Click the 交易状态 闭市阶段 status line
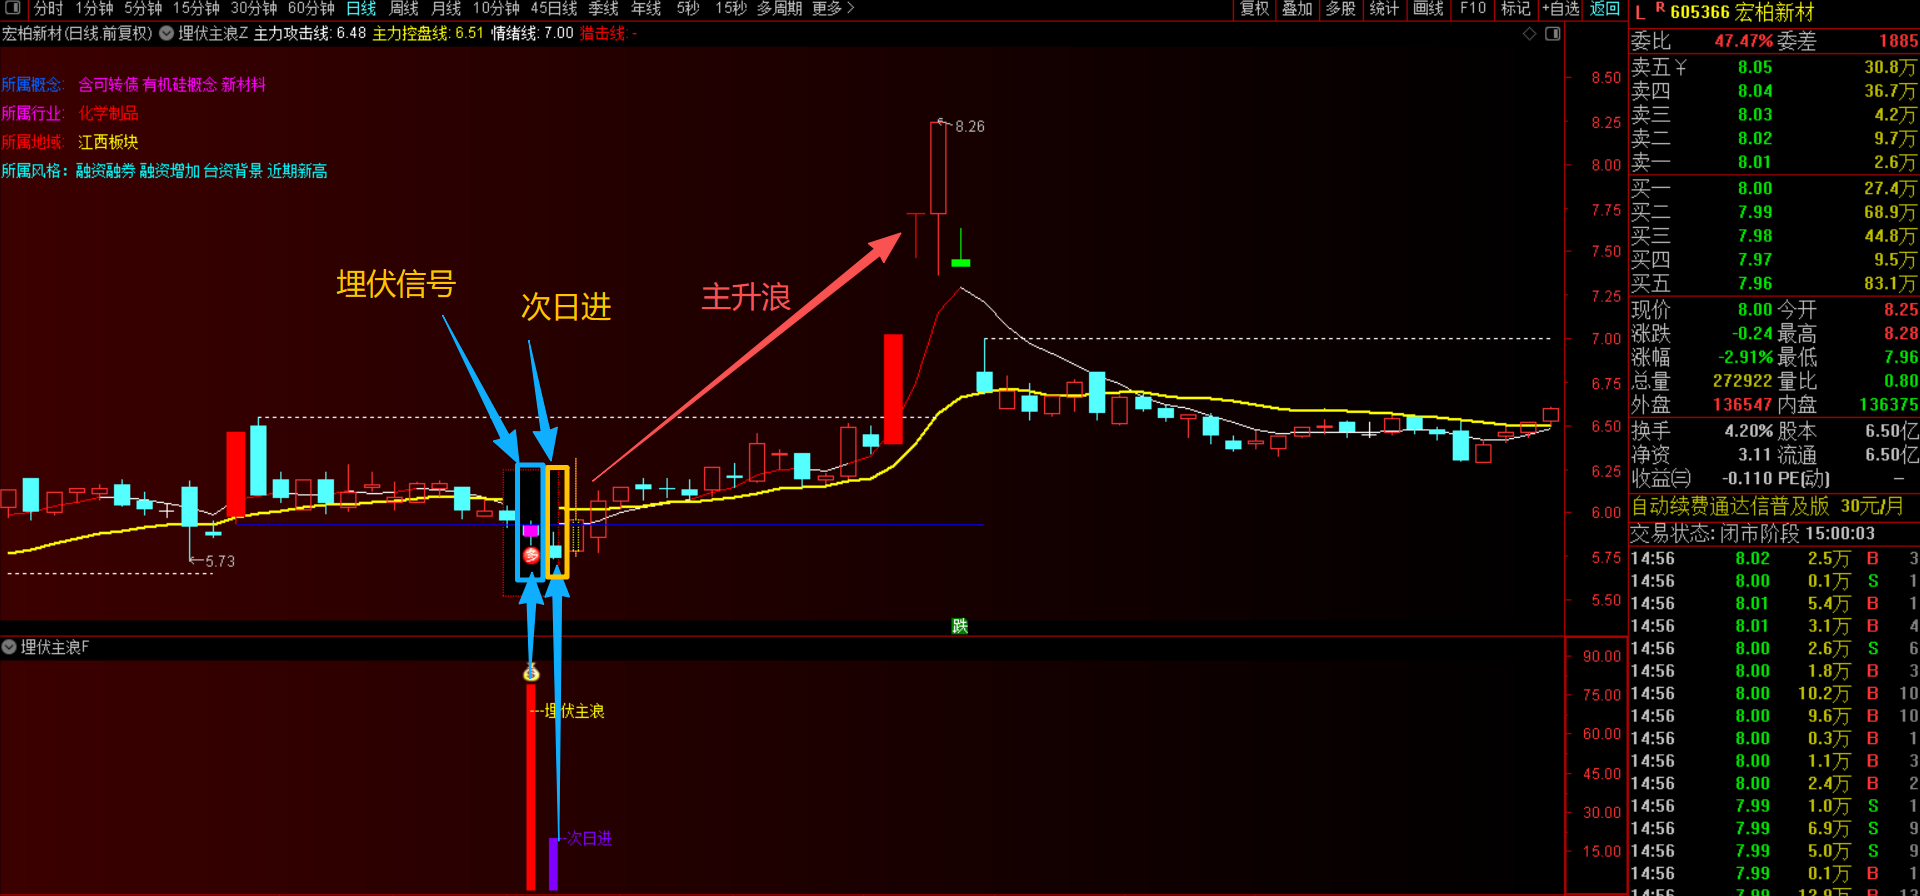This screenshot has width=1920, height=896. [1753, 533]
